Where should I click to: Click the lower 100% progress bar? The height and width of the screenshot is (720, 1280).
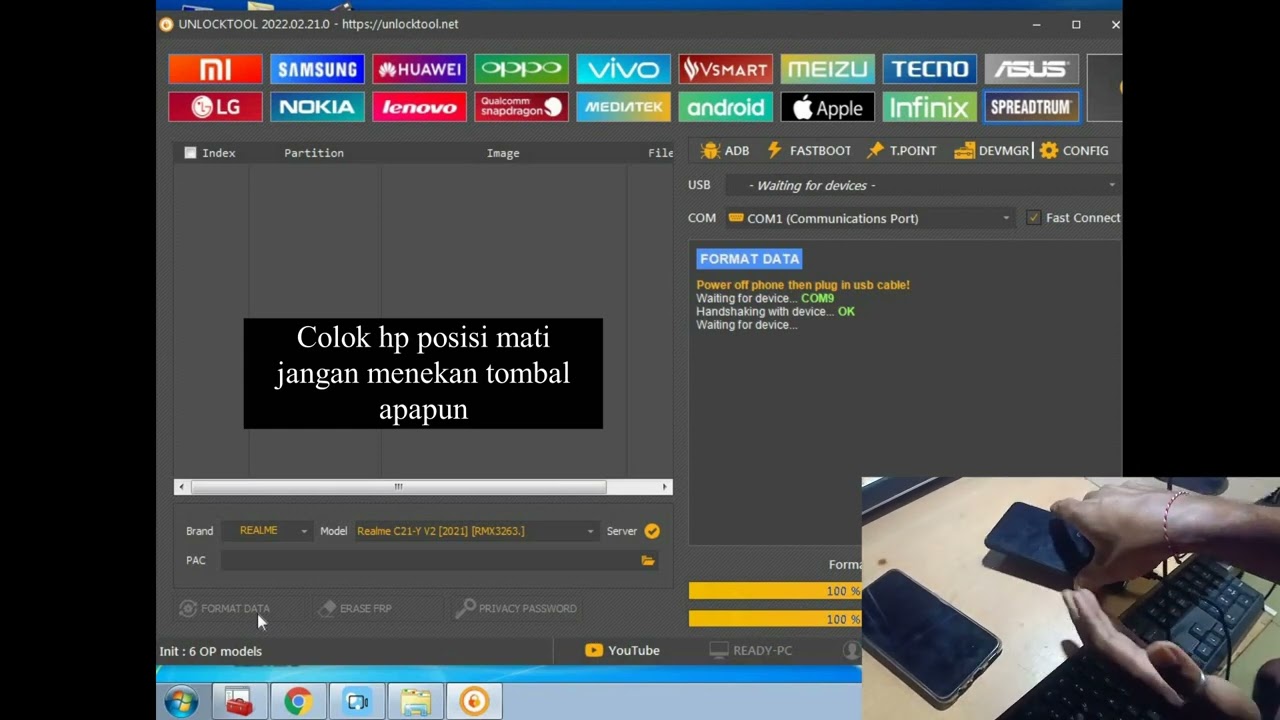tap(775, 619)
